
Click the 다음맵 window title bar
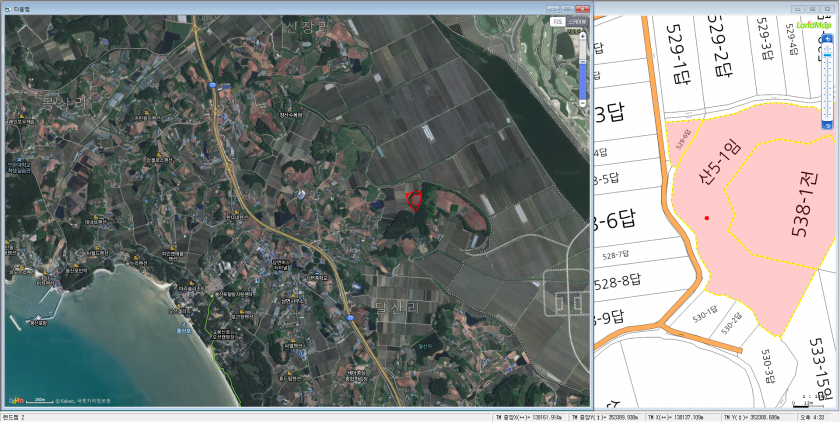(250, 7)
